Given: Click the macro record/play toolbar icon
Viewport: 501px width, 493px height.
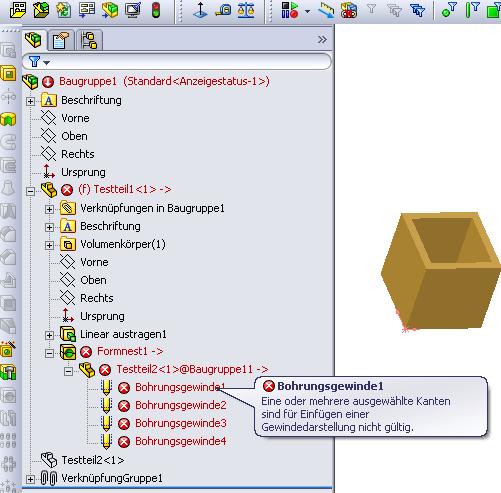Looking at the screenshot, I should tap(290, 10).
